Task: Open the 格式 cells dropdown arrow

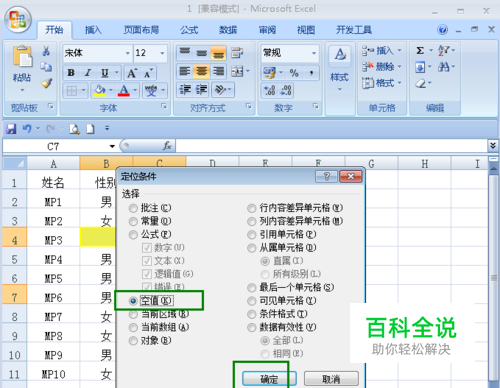Action: click(400, 83)
